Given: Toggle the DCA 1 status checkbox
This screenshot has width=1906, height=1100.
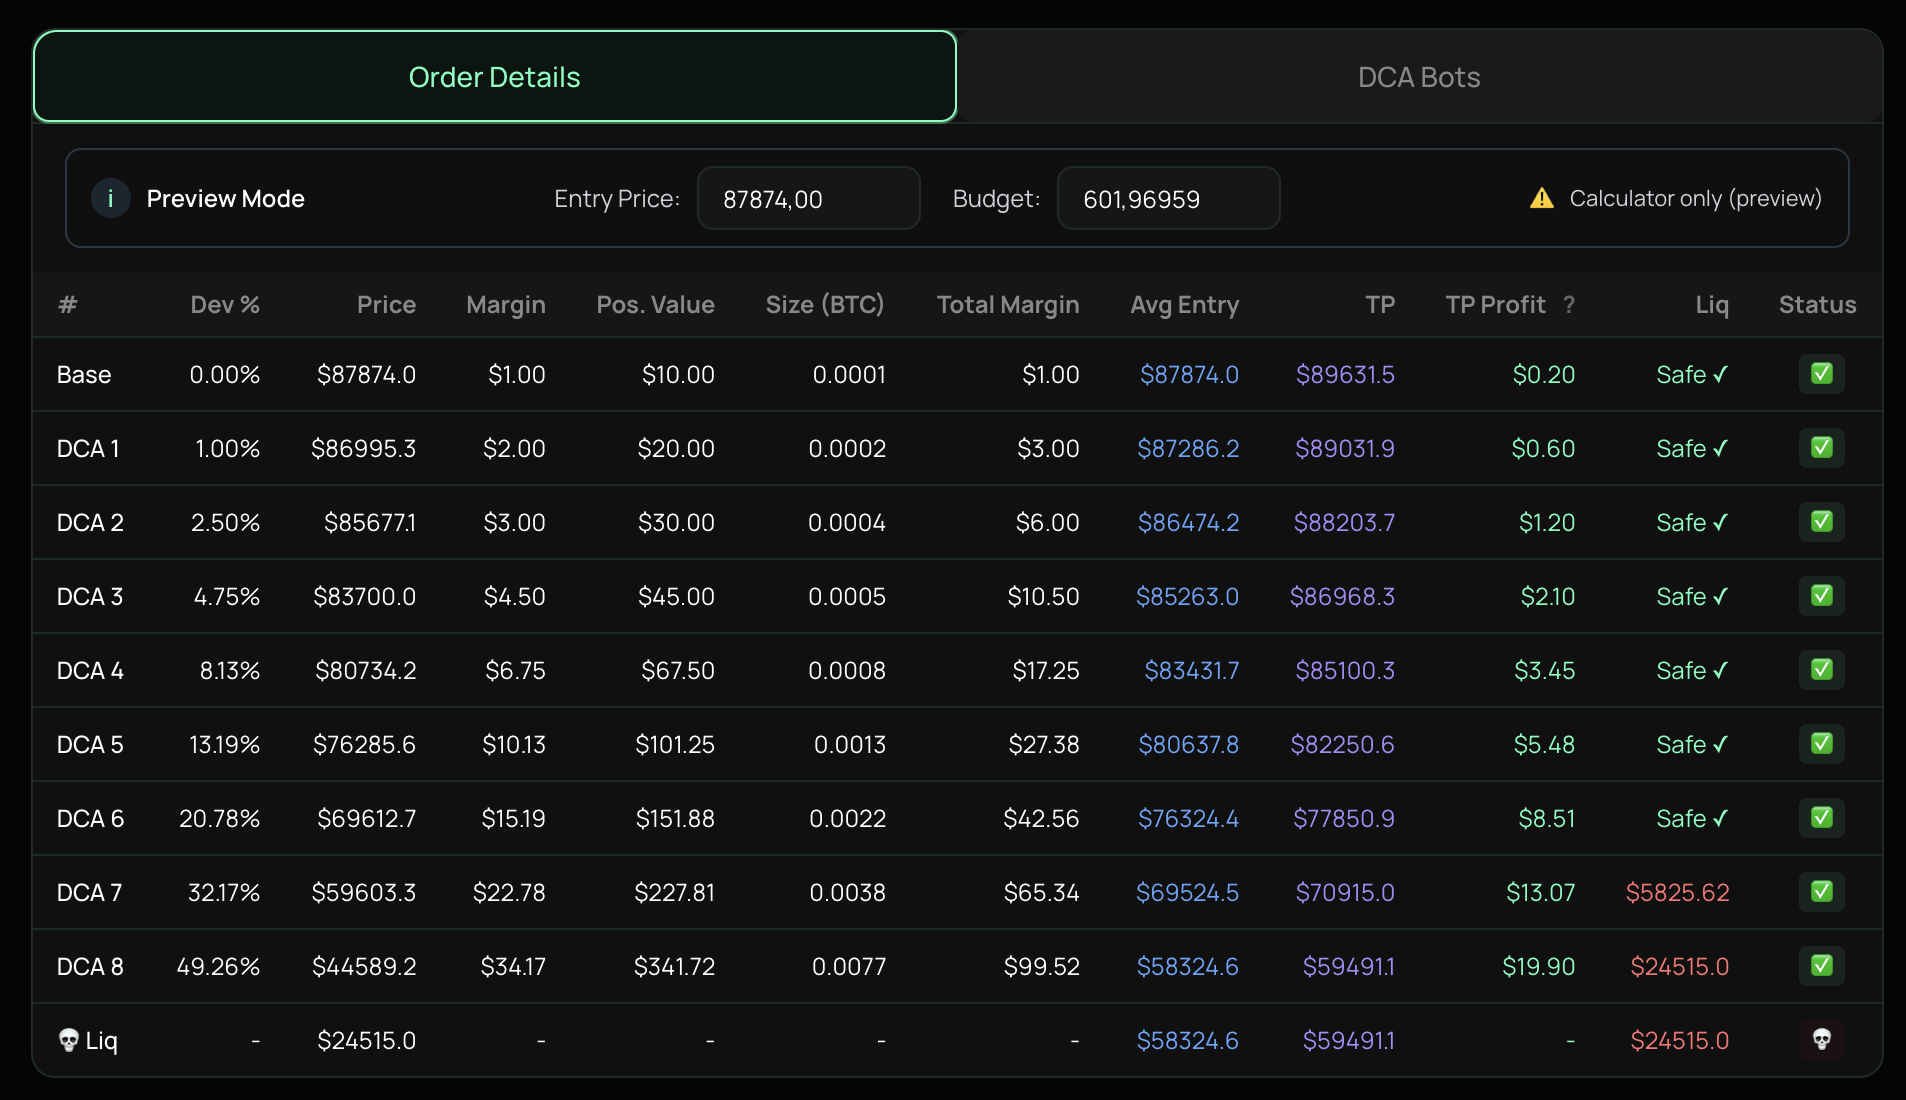Looking at the screenshot, I should (1821, 448).
